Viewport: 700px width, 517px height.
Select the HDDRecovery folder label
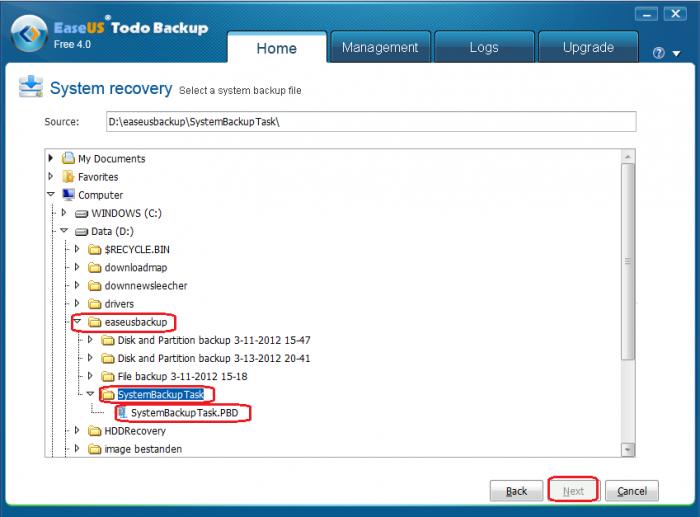point(135,431)
